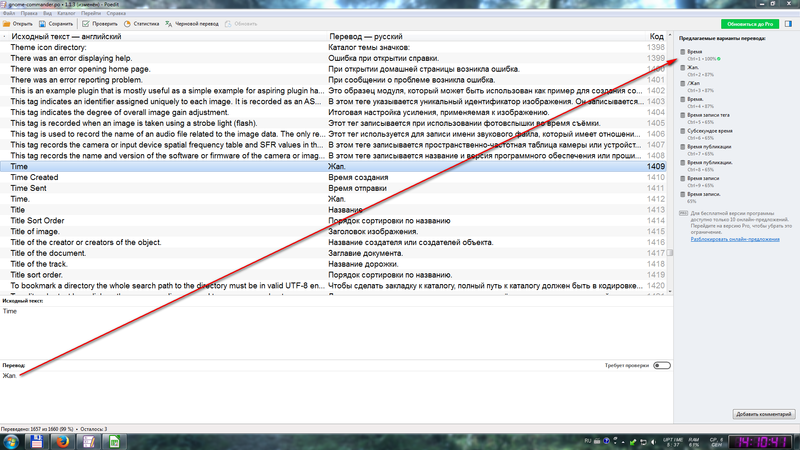This screenshot has width=800, height=450.
Task: Open the Каталог menu
Action: (66, 13)
